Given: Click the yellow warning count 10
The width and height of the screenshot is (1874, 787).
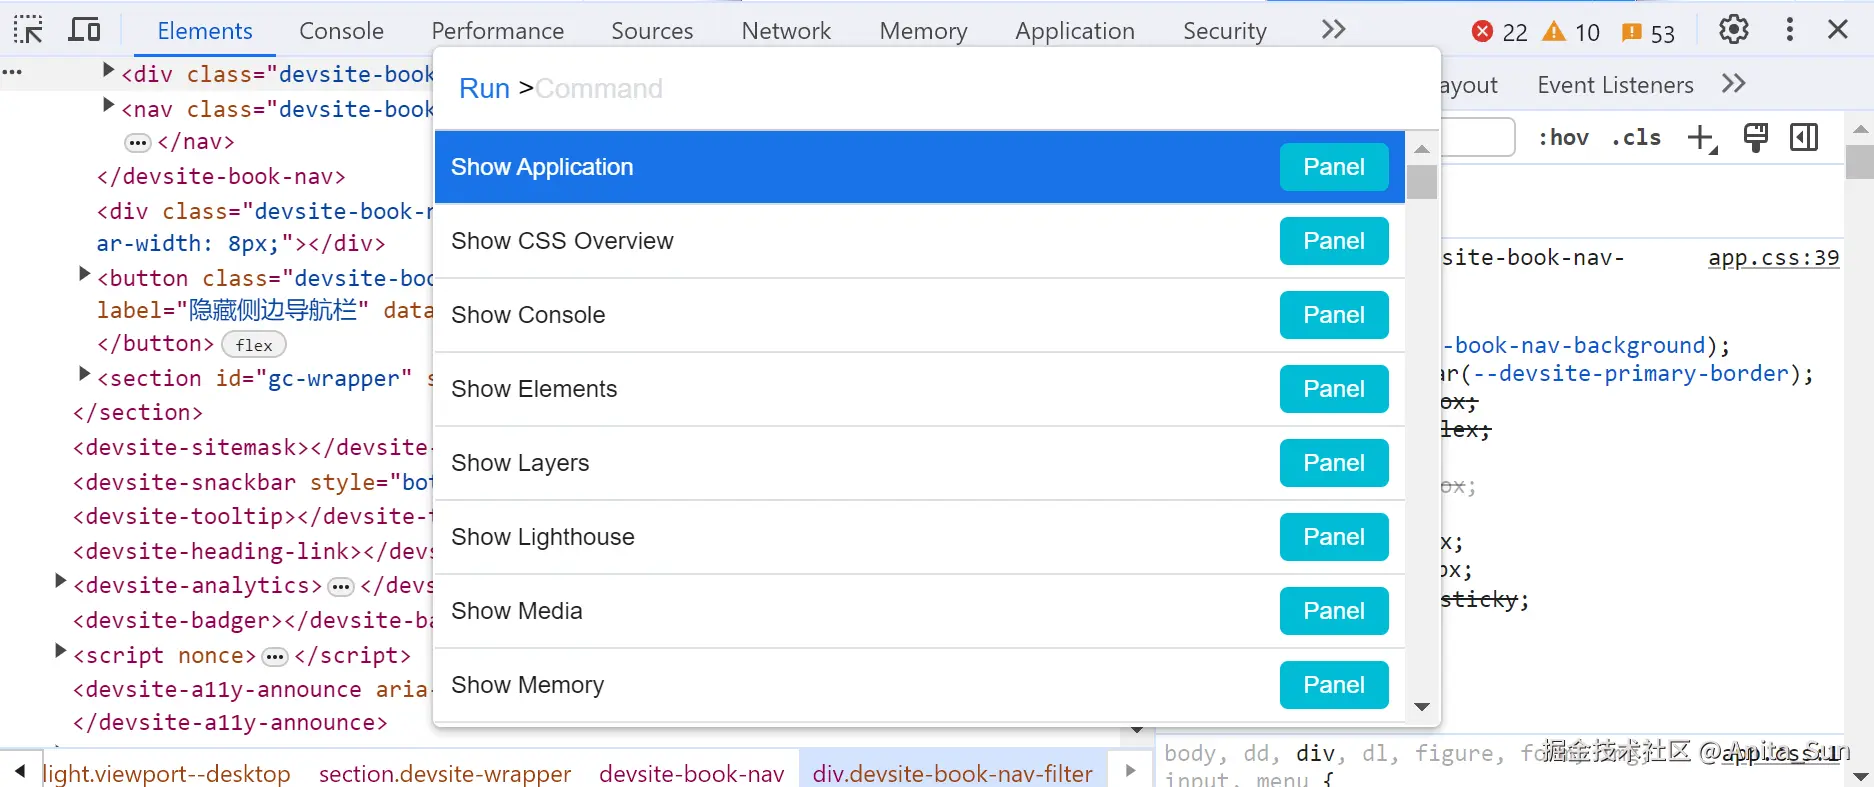Looking at the screenshot, I should coord(1571,32).
